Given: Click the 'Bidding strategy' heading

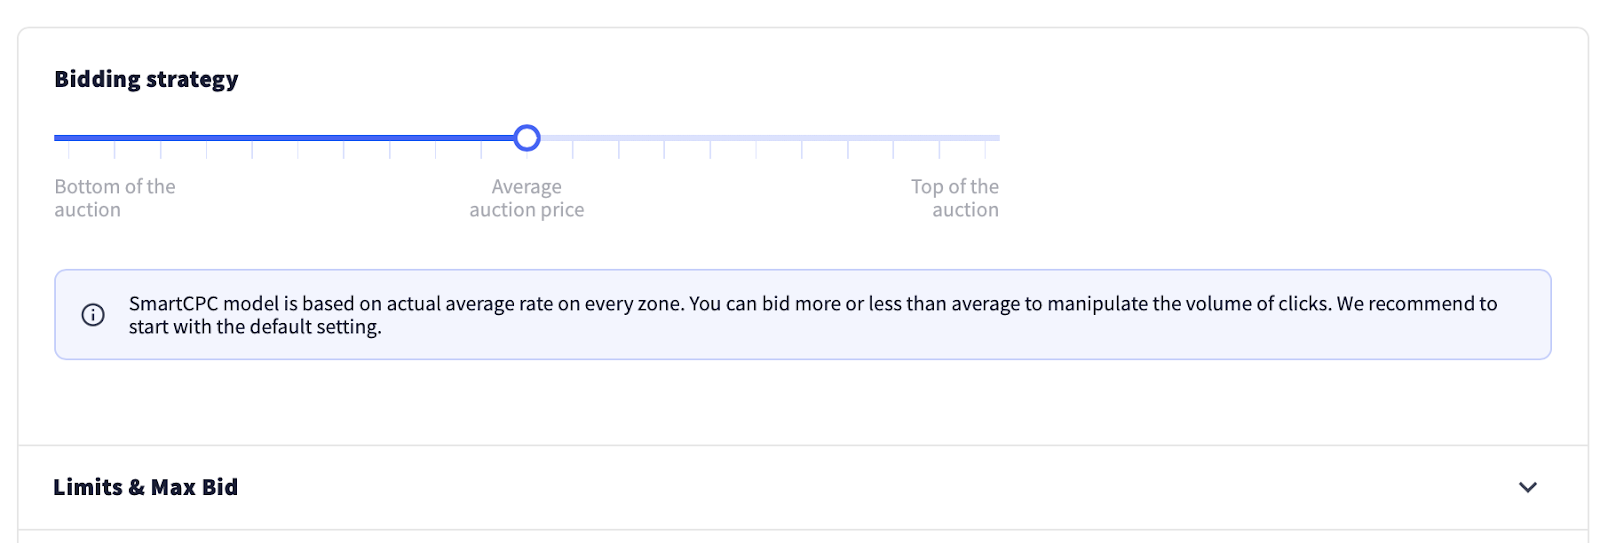Looking at the screenshot, I should pos(146,79).
